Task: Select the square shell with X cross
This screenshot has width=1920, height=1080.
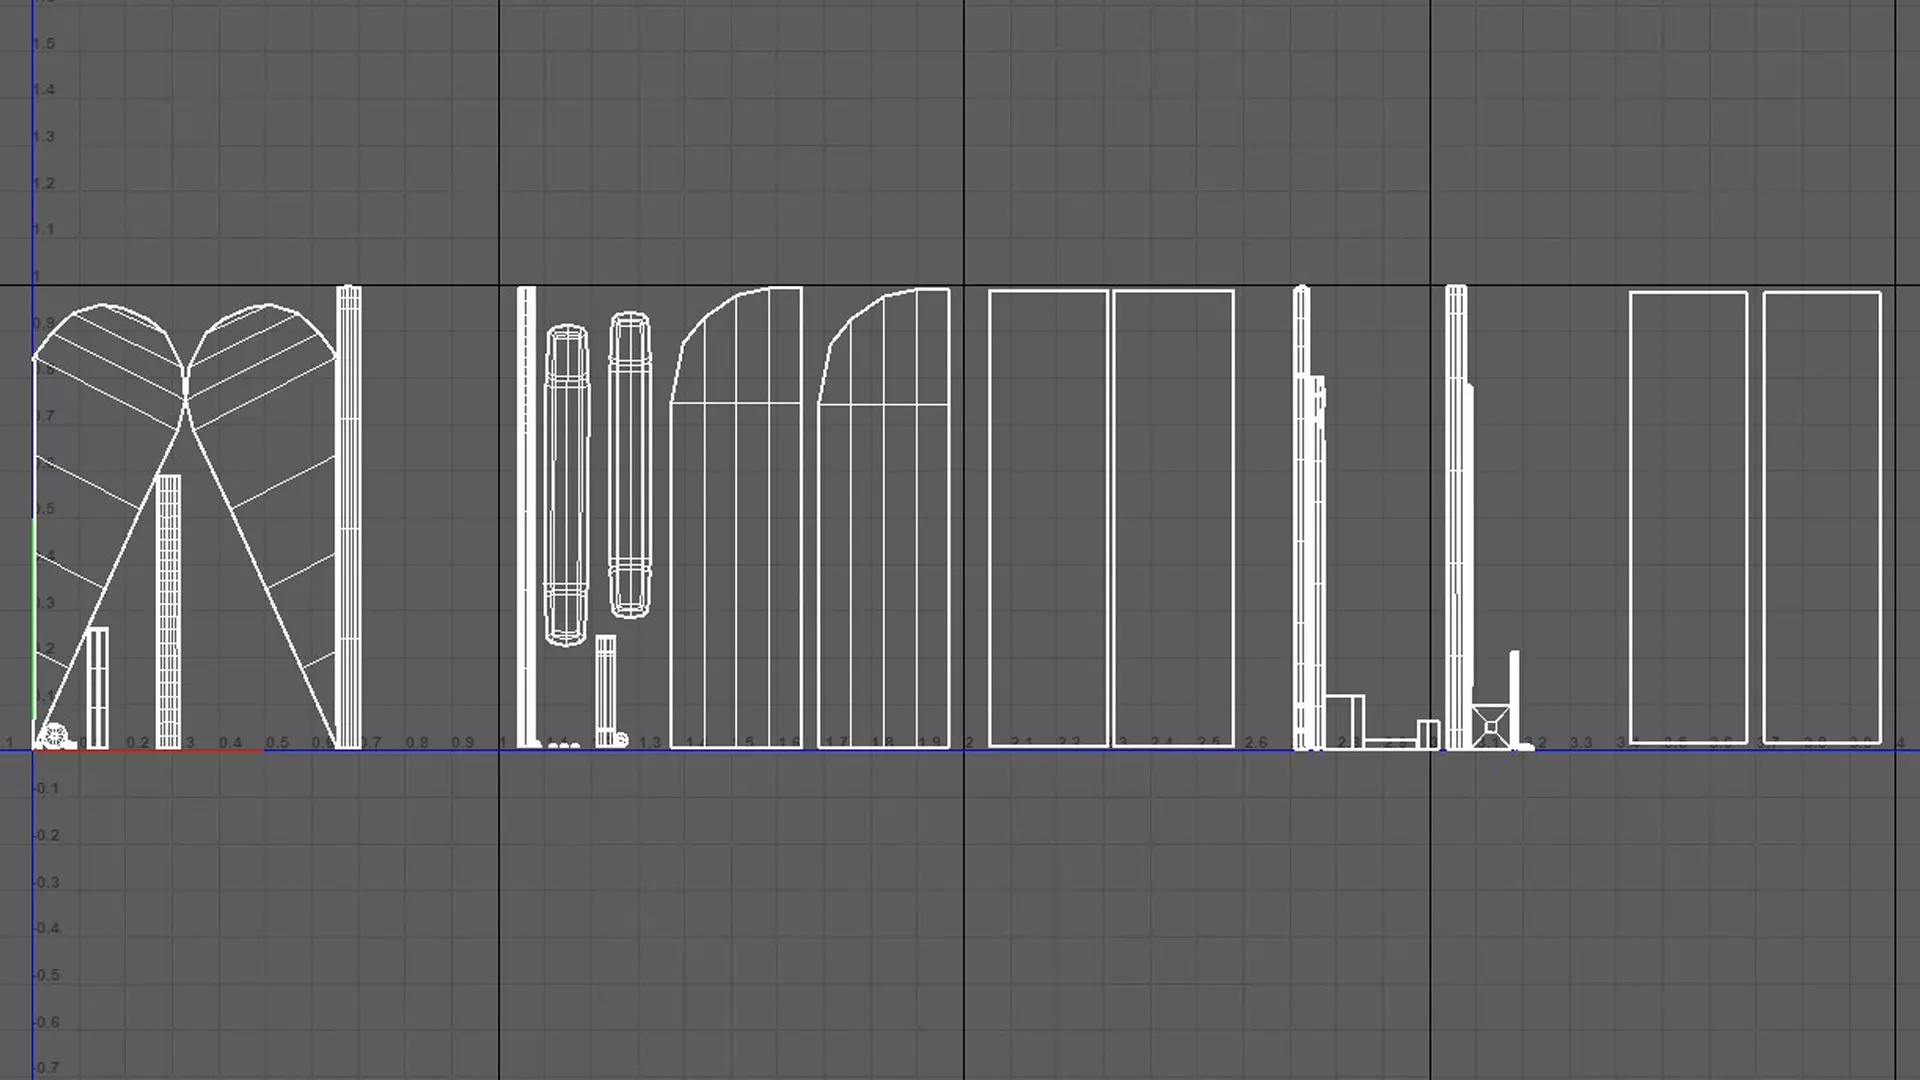Action: coord(1490,726)
